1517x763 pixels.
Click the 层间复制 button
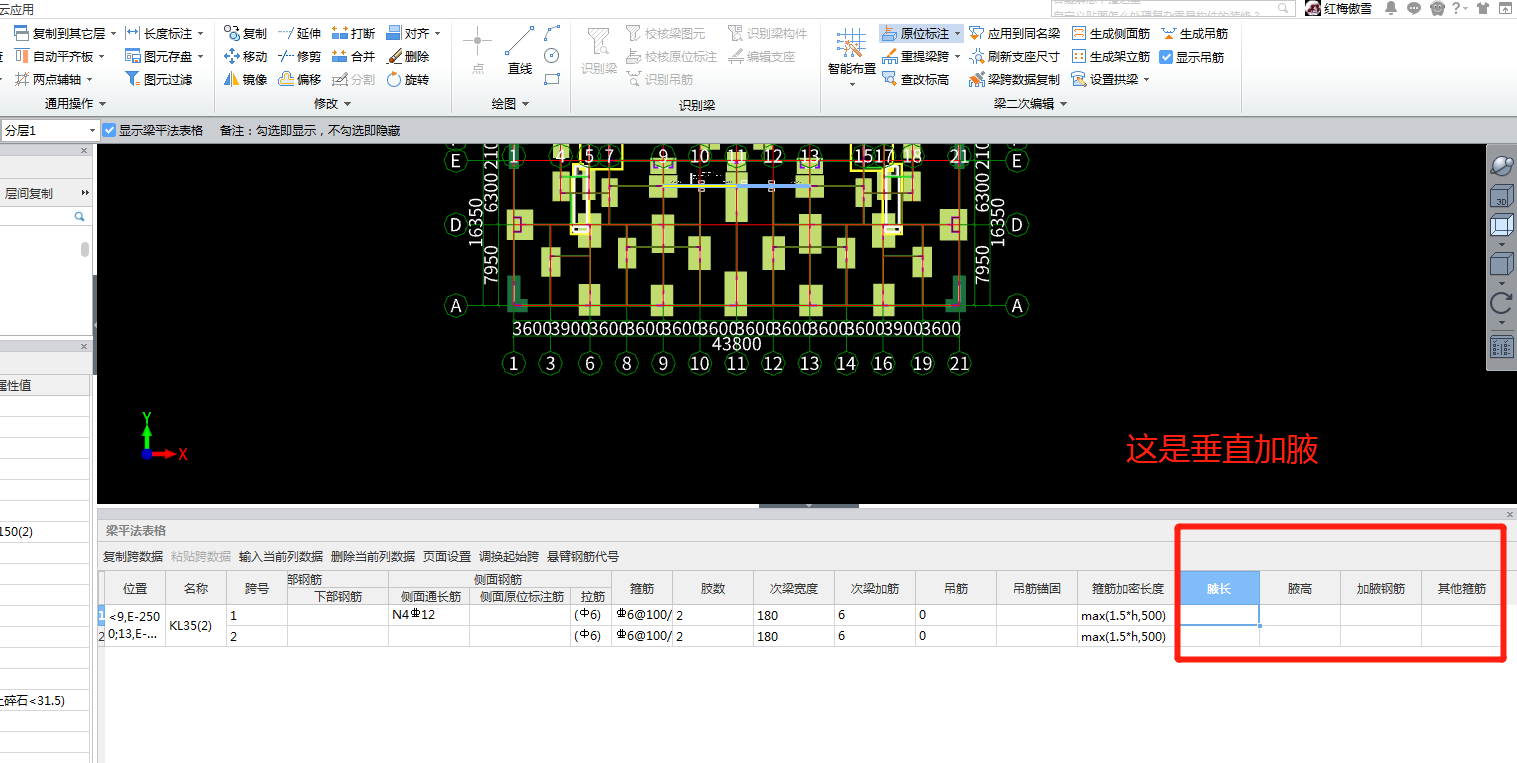pyautogui.click(x=30, y=193)
